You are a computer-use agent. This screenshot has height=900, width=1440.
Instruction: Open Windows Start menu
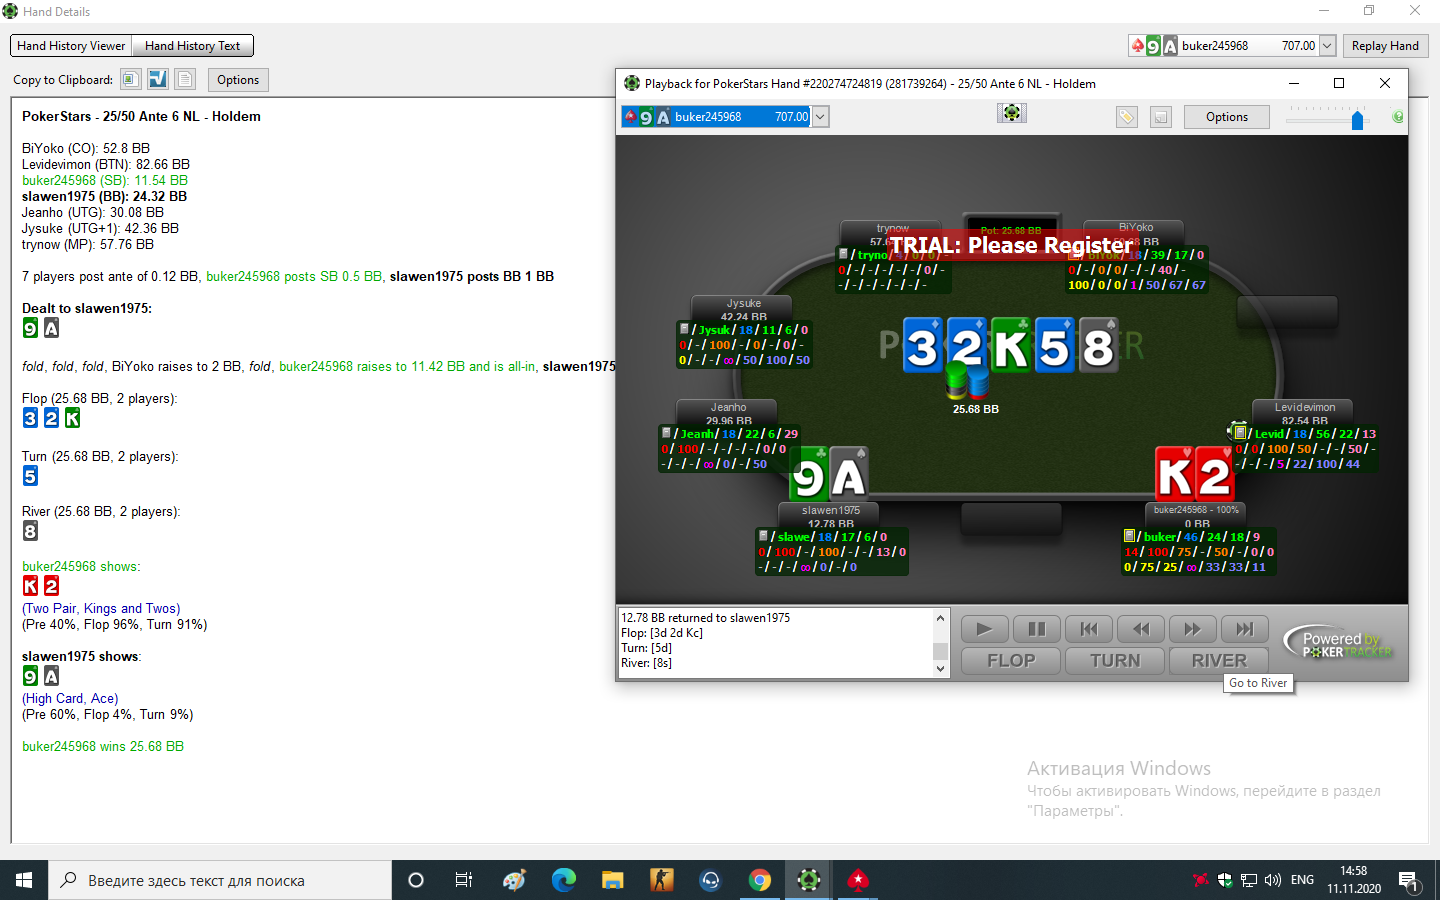point(24,880)
